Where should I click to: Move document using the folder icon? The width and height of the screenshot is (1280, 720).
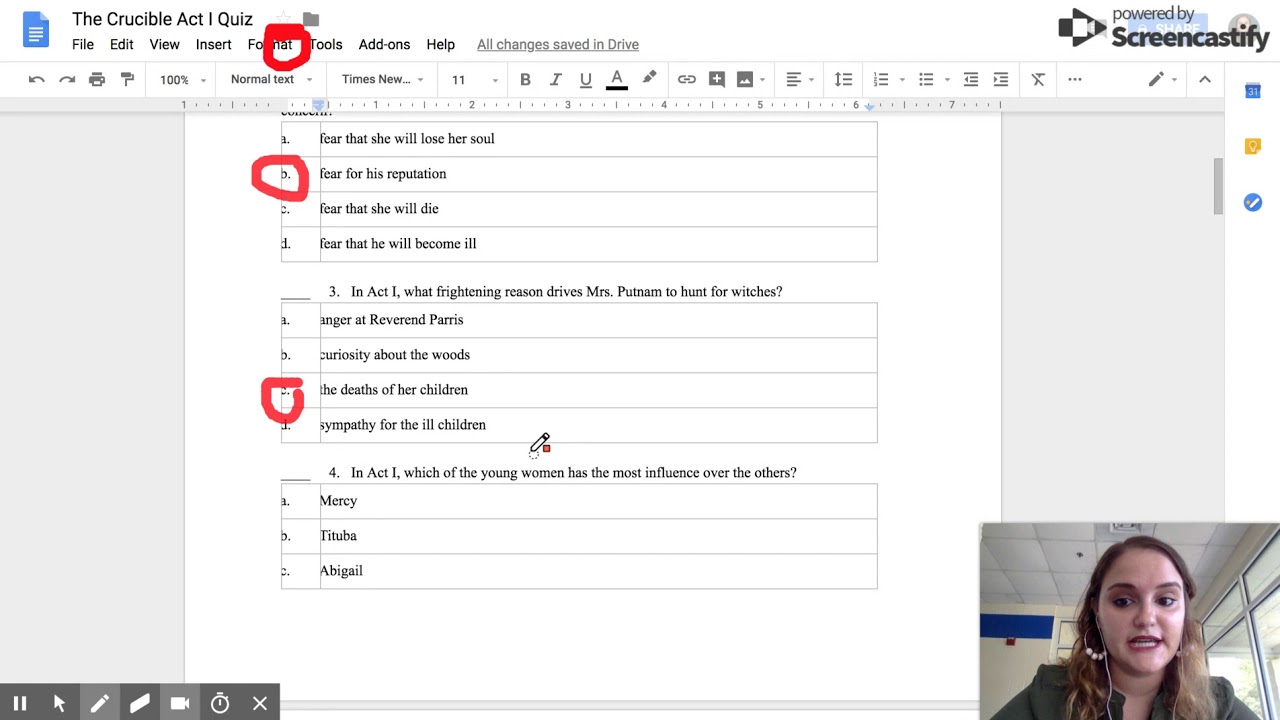click(x=311, y=20)
